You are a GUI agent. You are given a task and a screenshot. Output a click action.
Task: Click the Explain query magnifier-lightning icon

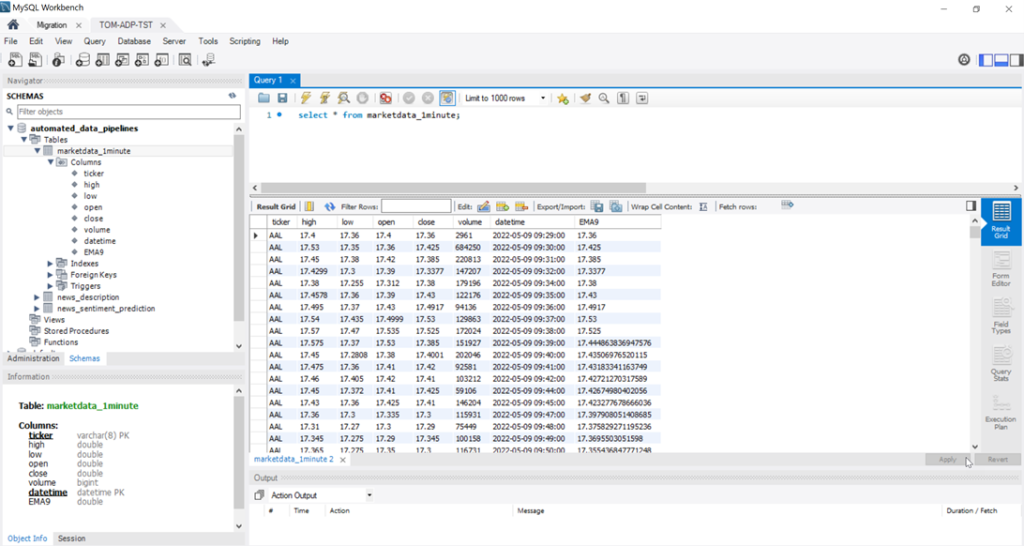point(343,98)
